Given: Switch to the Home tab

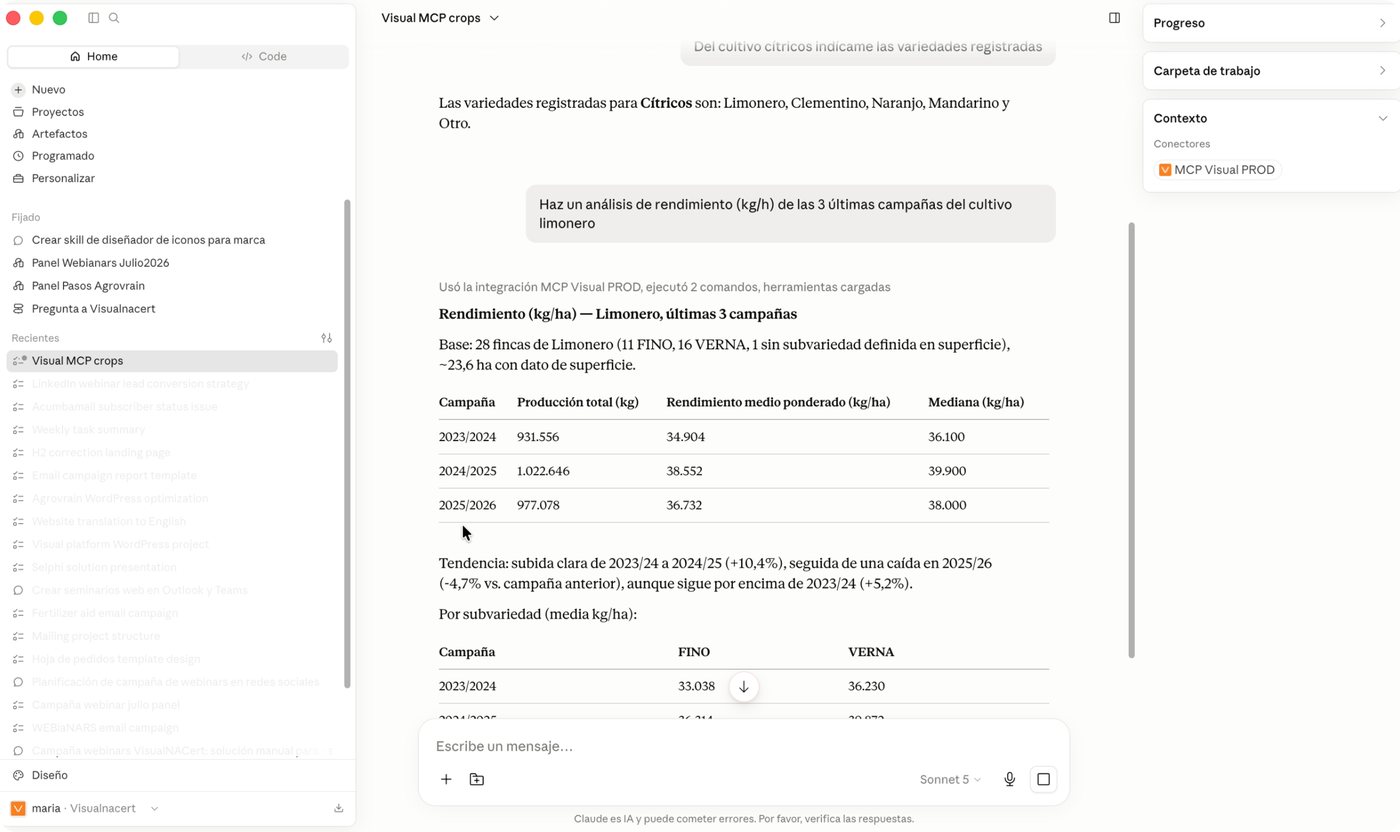Looking at the screenshot, I should (x=93, y=57).
